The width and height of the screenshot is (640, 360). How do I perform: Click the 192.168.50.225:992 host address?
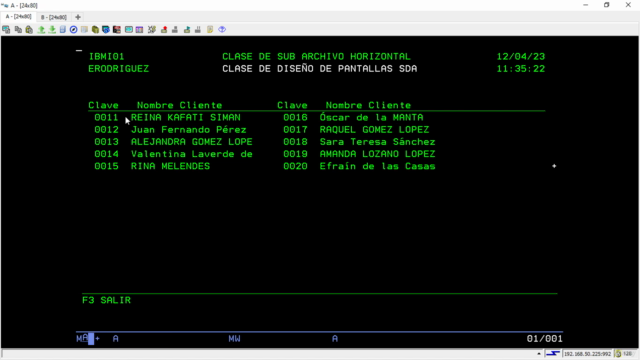coord(587,354)
